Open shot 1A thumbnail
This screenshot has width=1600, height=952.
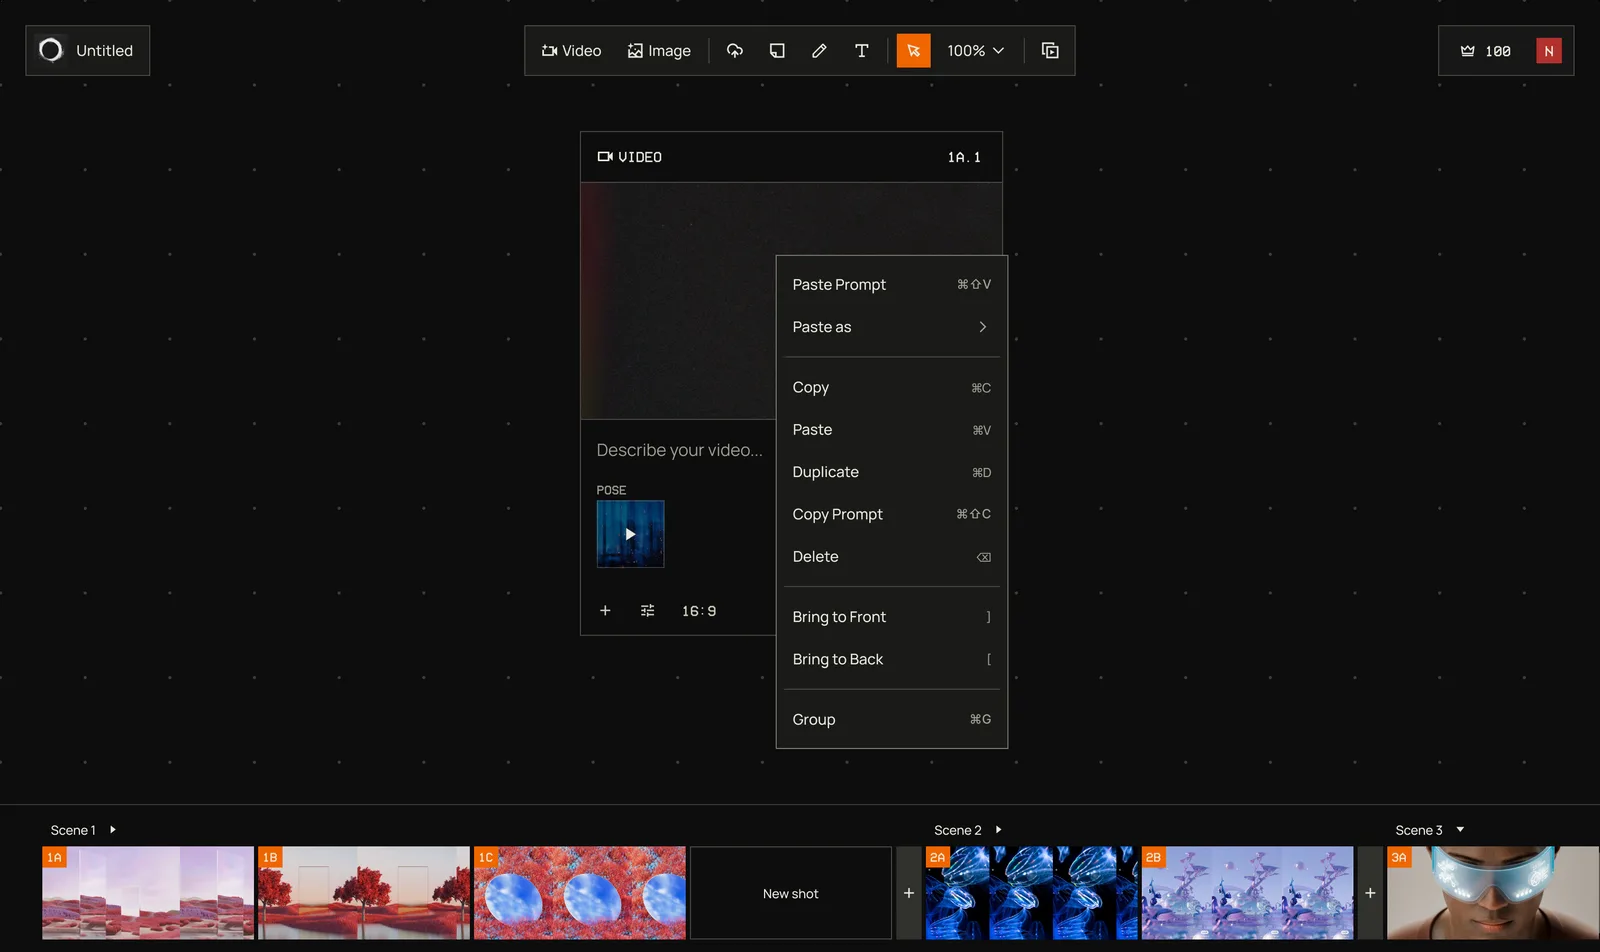pyautogui.click(x=148, y=893)
